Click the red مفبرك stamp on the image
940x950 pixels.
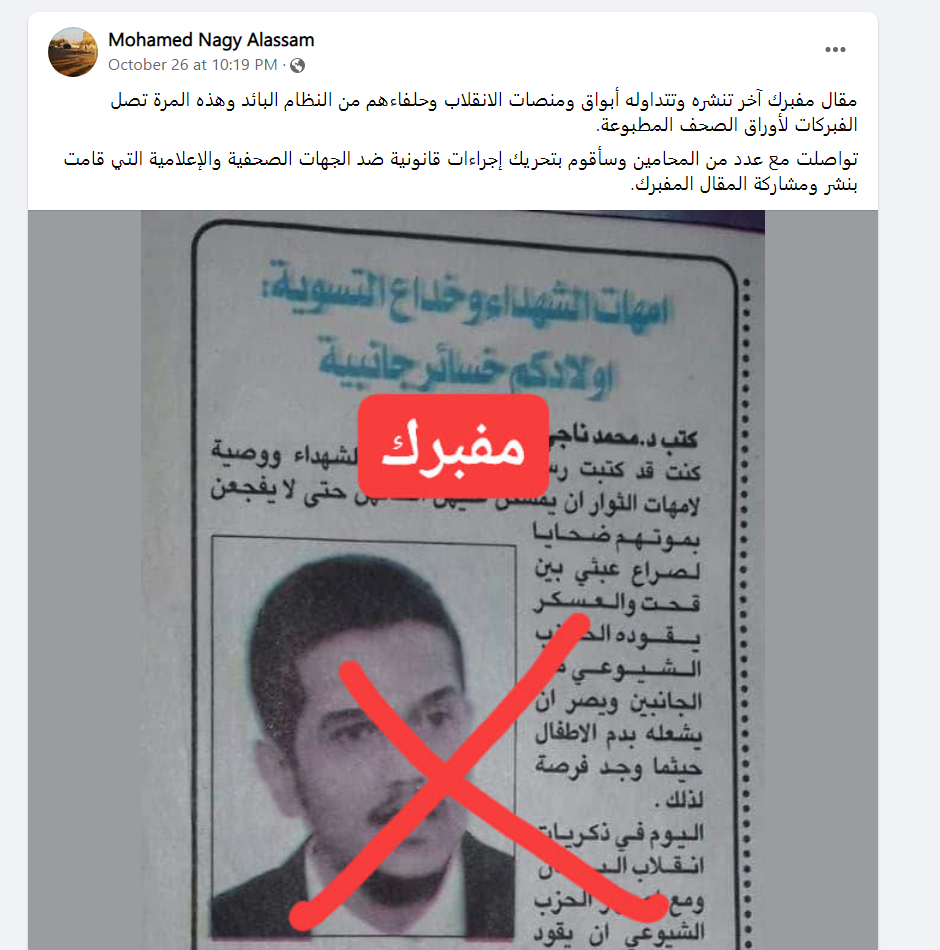click(453, 445)
